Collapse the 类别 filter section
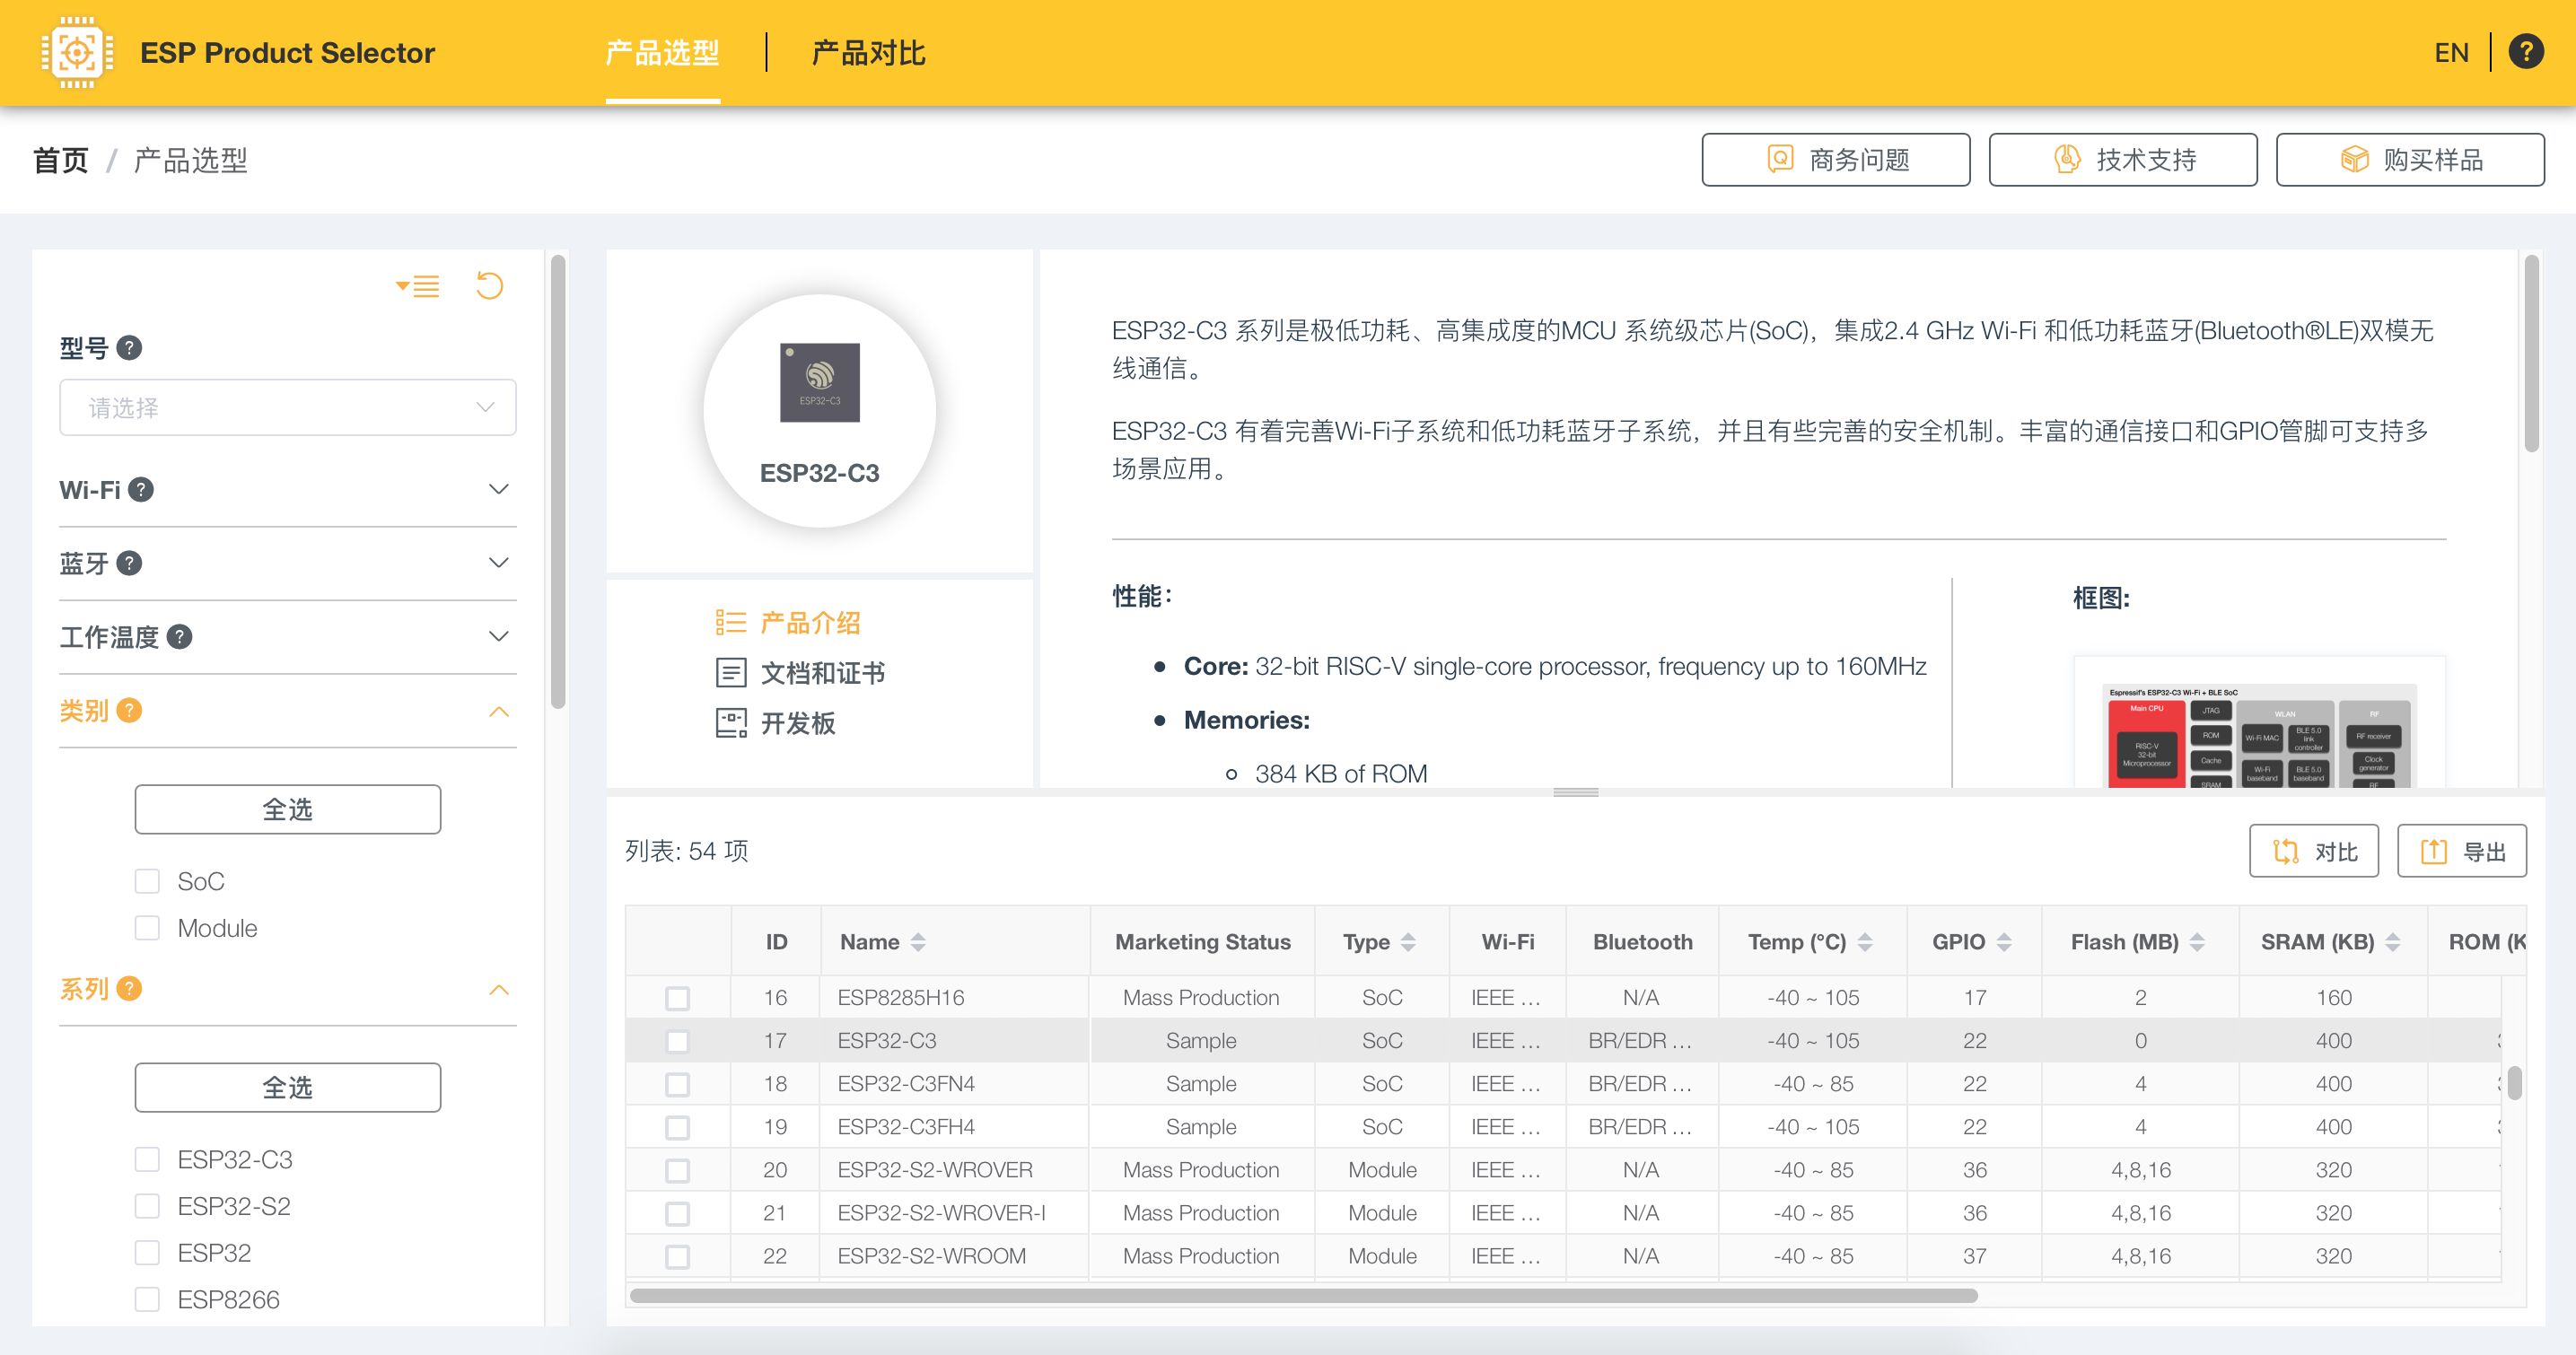The height and width of the screenshot is (1355, 2576). click(x=498, y=711)
